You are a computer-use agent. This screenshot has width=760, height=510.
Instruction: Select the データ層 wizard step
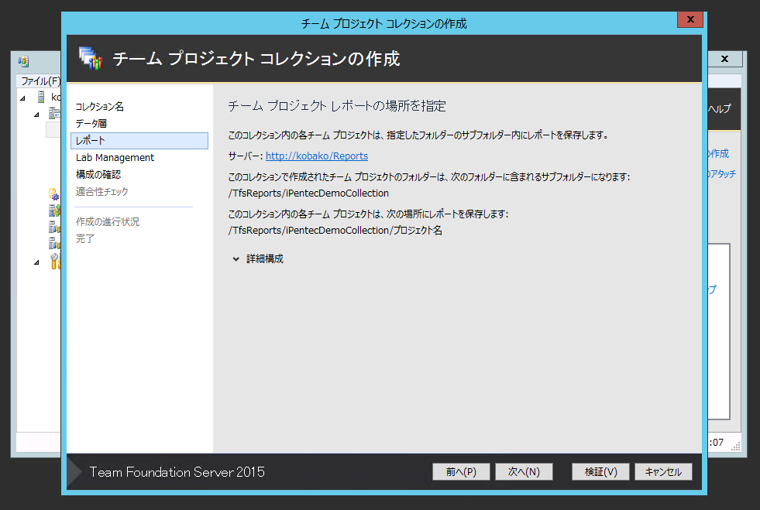(x=91, y=124)
